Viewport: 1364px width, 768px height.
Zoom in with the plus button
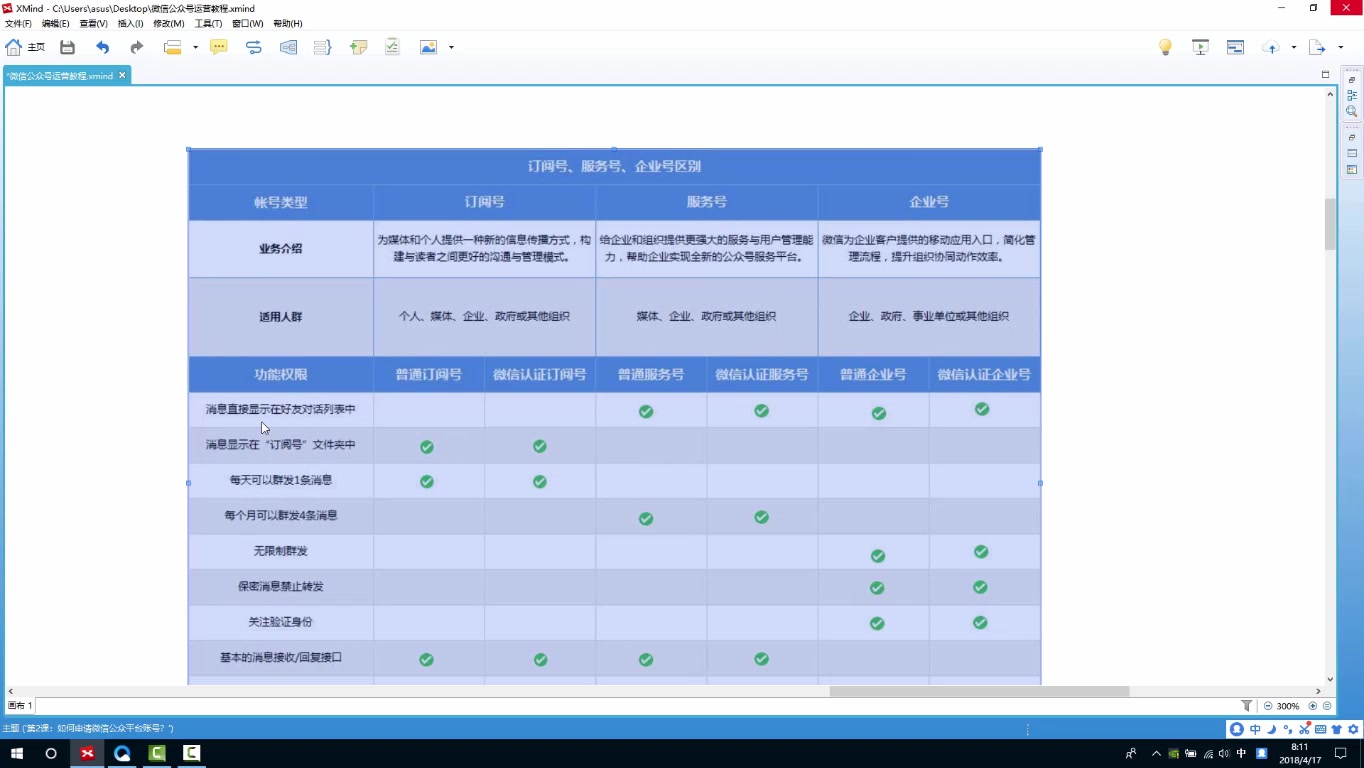(x=1313, y=706)
